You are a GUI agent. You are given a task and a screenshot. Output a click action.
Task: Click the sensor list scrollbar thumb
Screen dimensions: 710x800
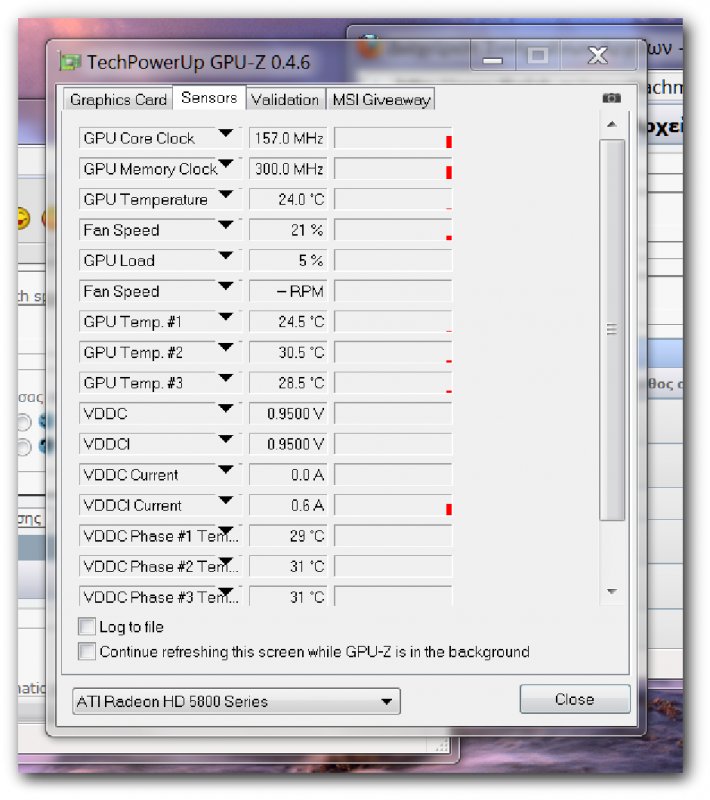click(612, 330)
